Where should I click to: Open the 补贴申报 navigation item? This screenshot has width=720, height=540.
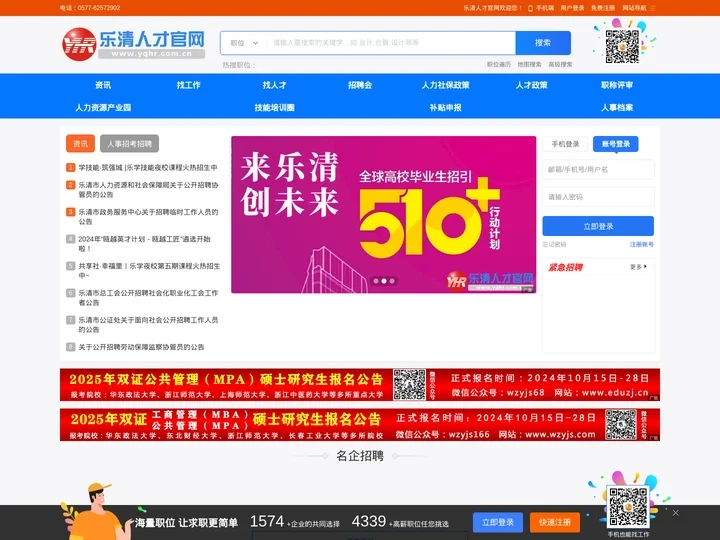[x=445, y=107]
